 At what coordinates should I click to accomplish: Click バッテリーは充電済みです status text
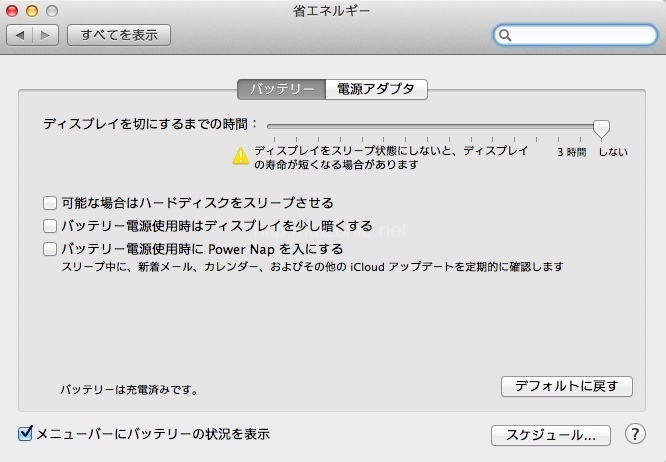click(x=129, y=389)
